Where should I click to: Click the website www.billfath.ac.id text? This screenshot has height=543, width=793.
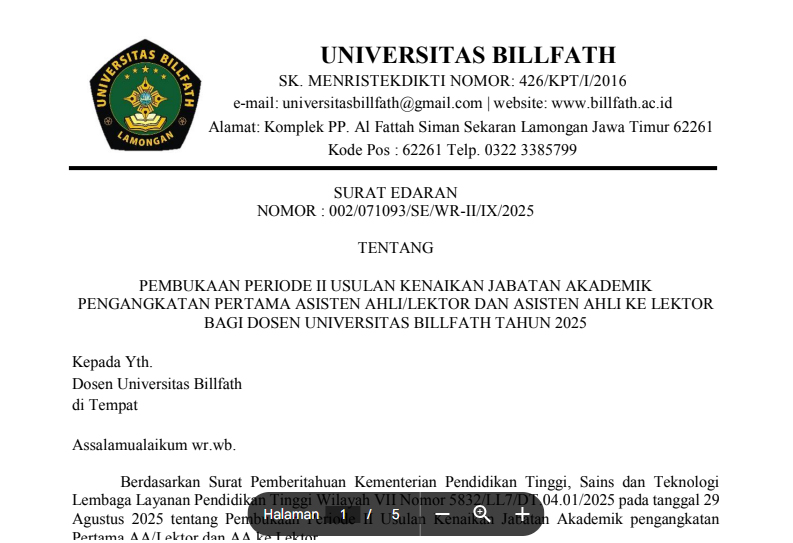tap(611, 103)
